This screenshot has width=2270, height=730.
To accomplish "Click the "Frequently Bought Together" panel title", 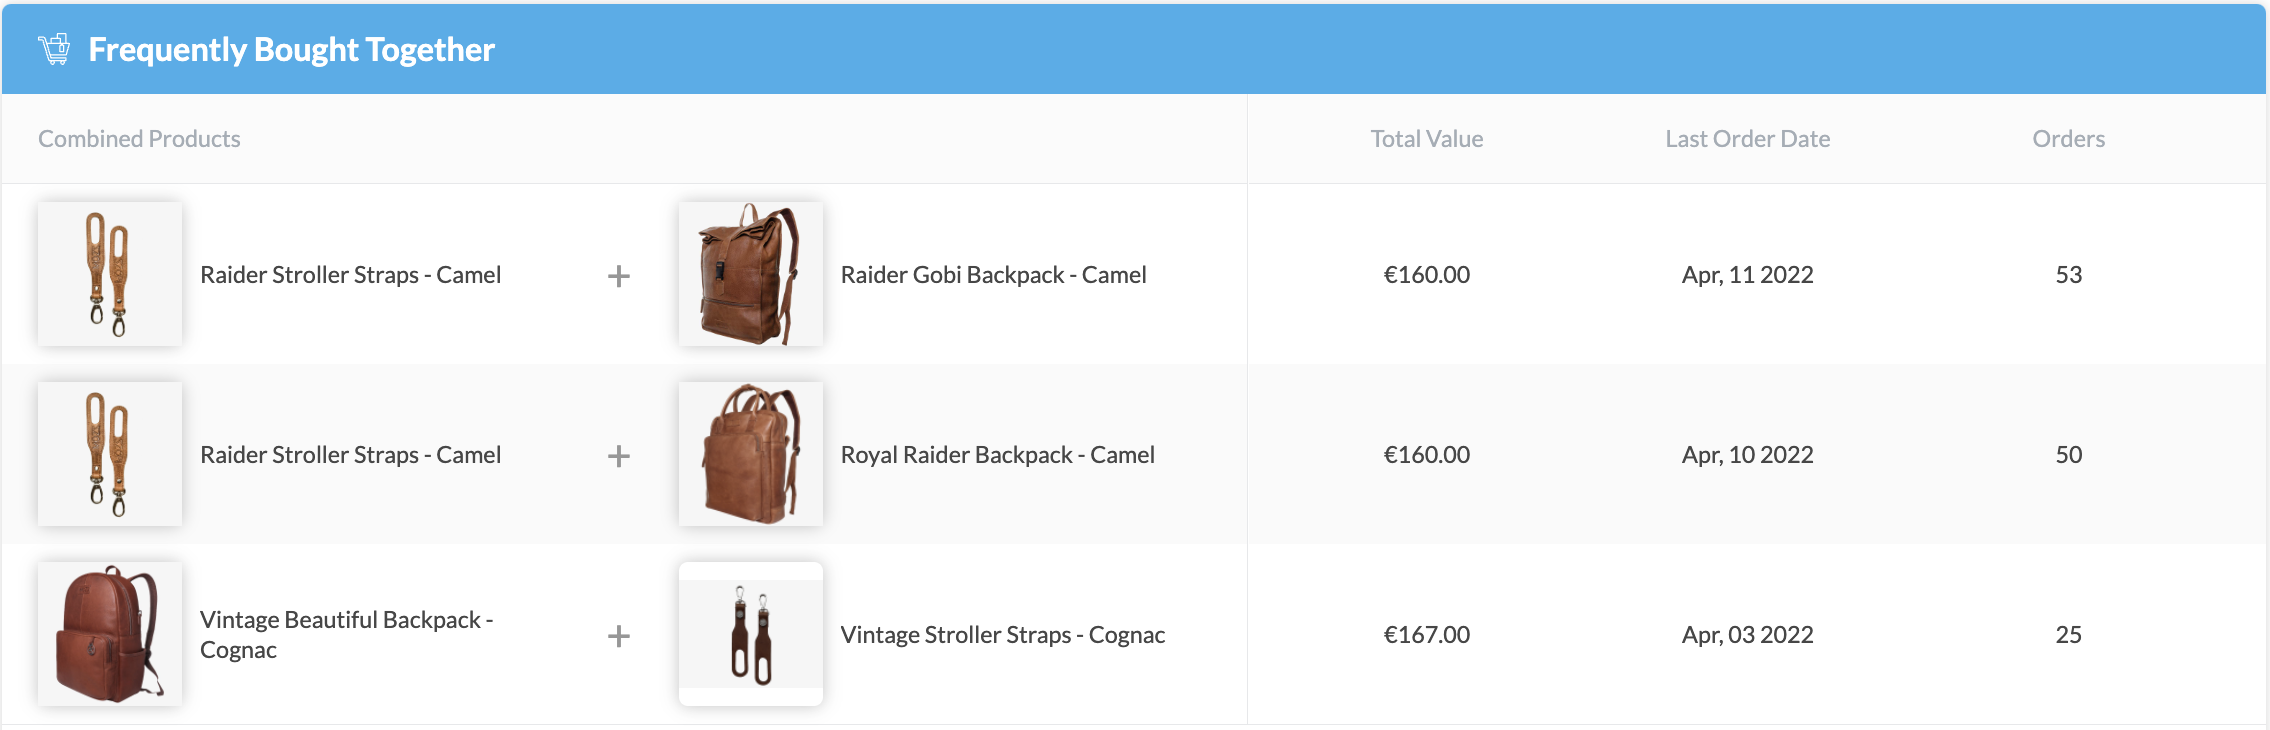I will 291,49.
